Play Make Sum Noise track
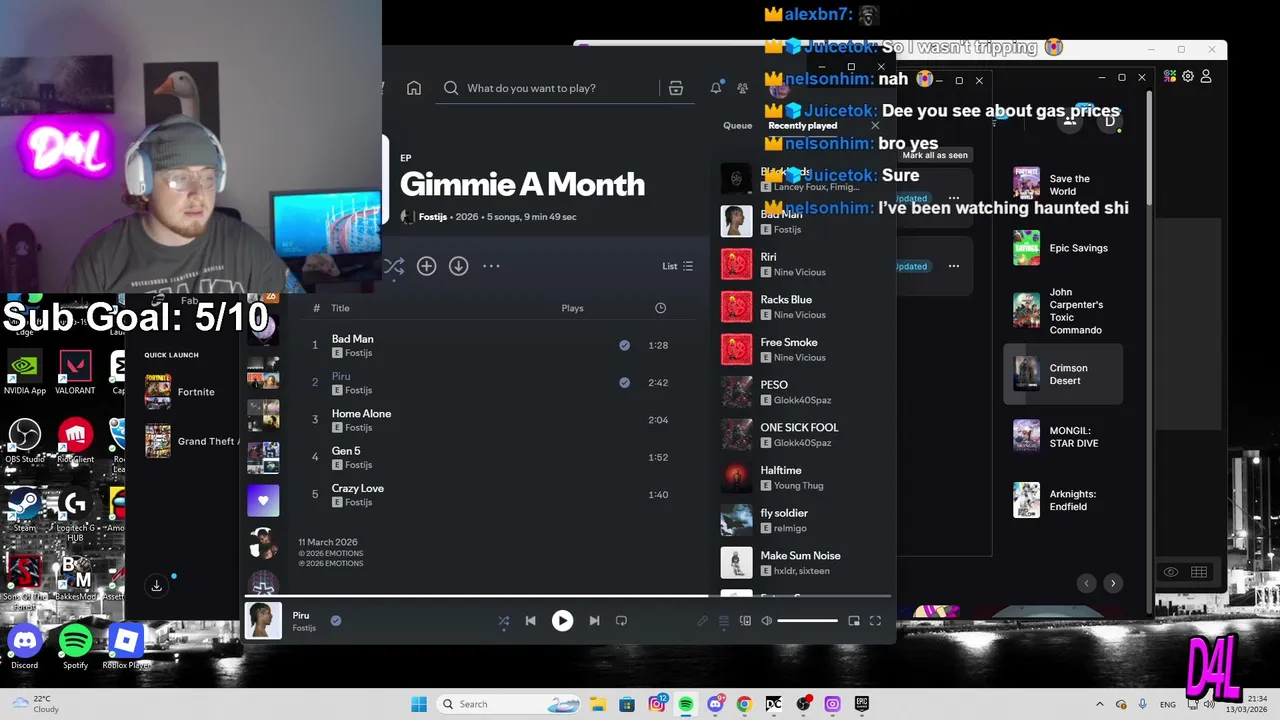 [802, 563]
